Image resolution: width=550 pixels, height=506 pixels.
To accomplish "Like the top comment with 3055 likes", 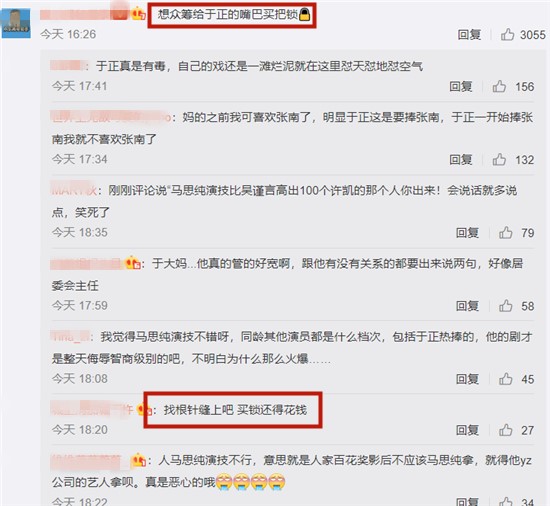I will coord(507,34).
